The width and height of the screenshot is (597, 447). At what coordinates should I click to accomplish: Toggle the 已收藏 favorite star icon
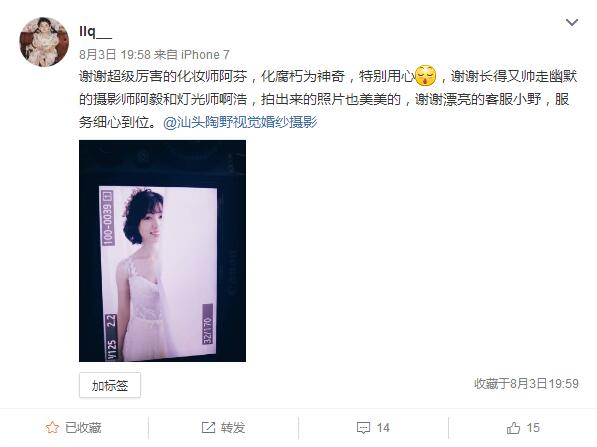[52, 428]
